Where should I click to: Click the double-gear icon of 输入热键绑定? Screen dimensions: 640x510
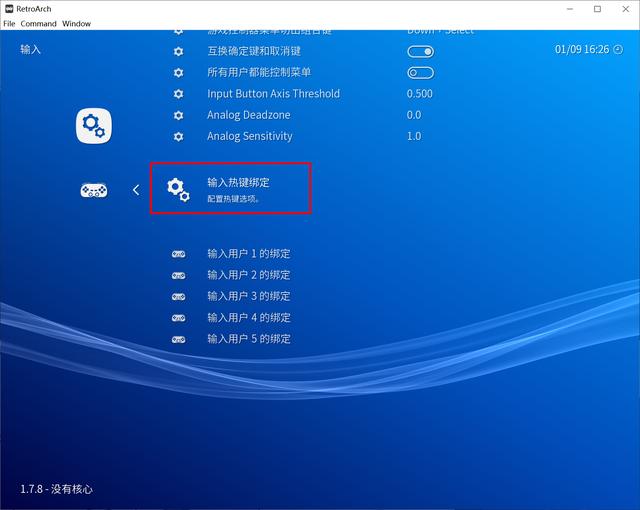pos(178,190)
